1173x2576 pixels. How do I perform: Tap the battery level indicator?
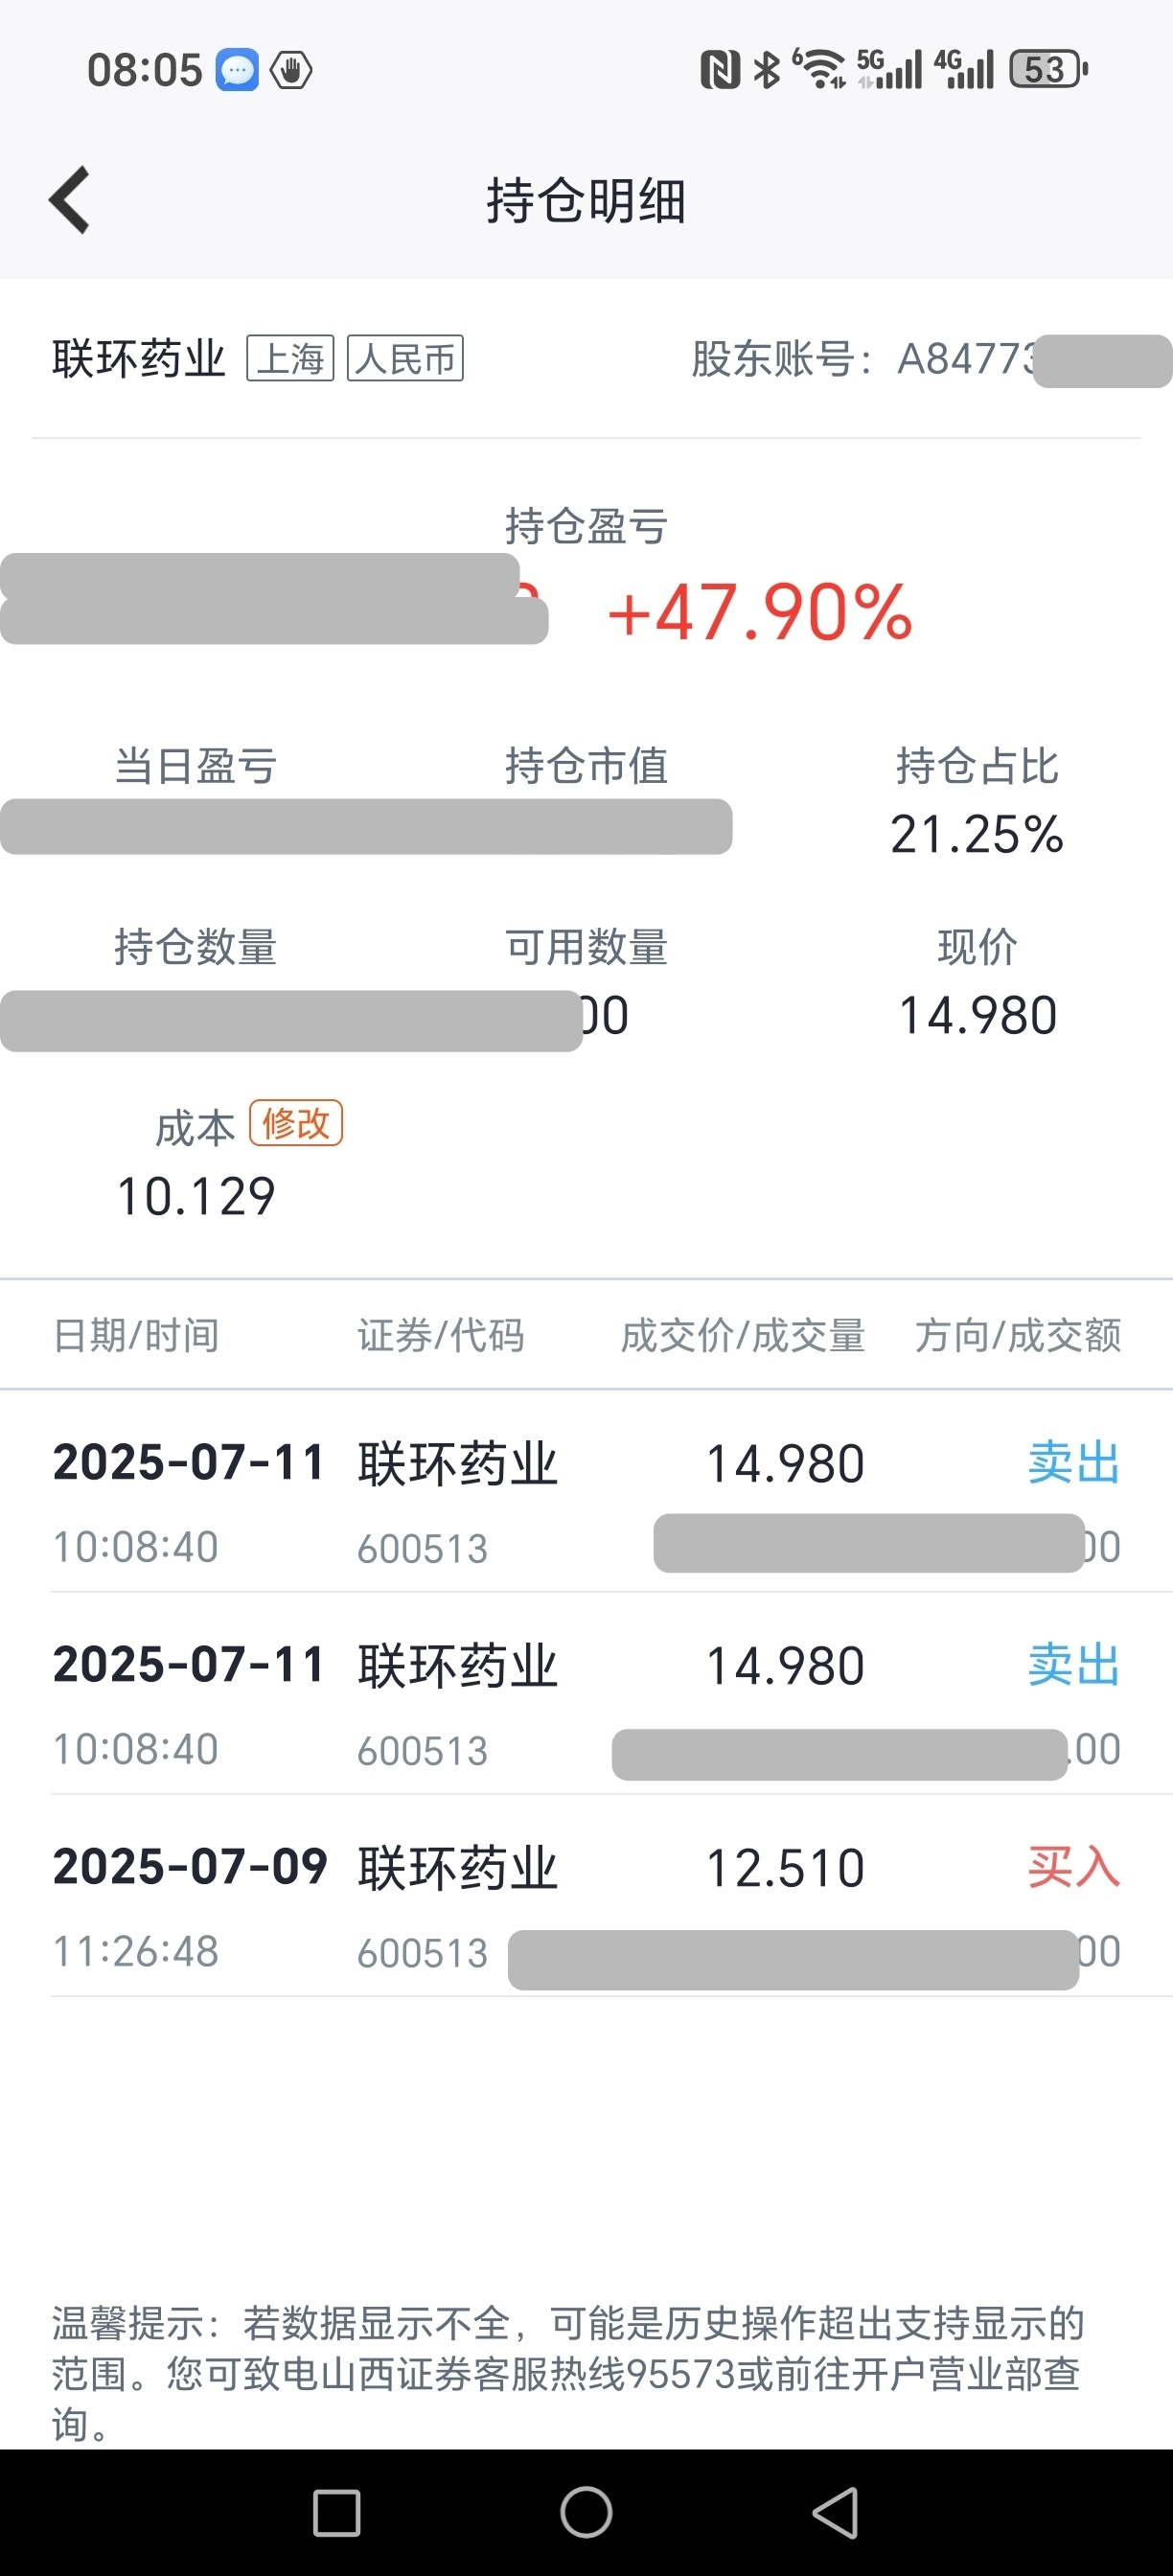pos(1048,70)
